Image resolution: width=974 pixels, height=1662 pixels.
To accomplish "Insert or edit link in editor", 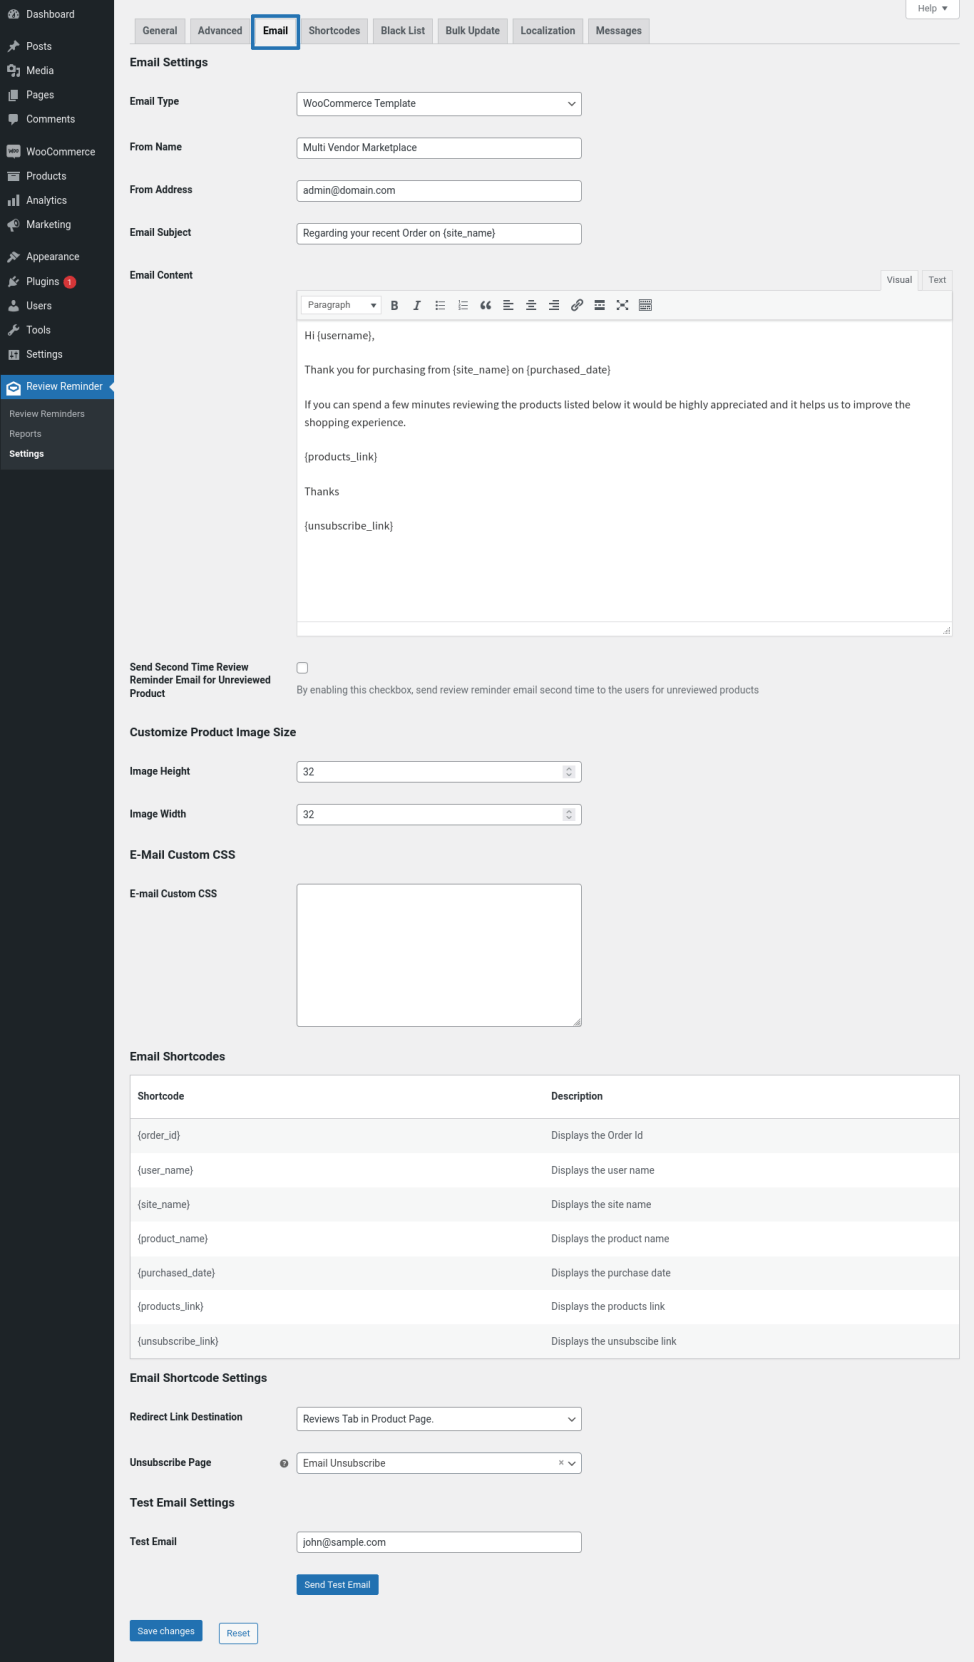I will click(x=577, y=305).
